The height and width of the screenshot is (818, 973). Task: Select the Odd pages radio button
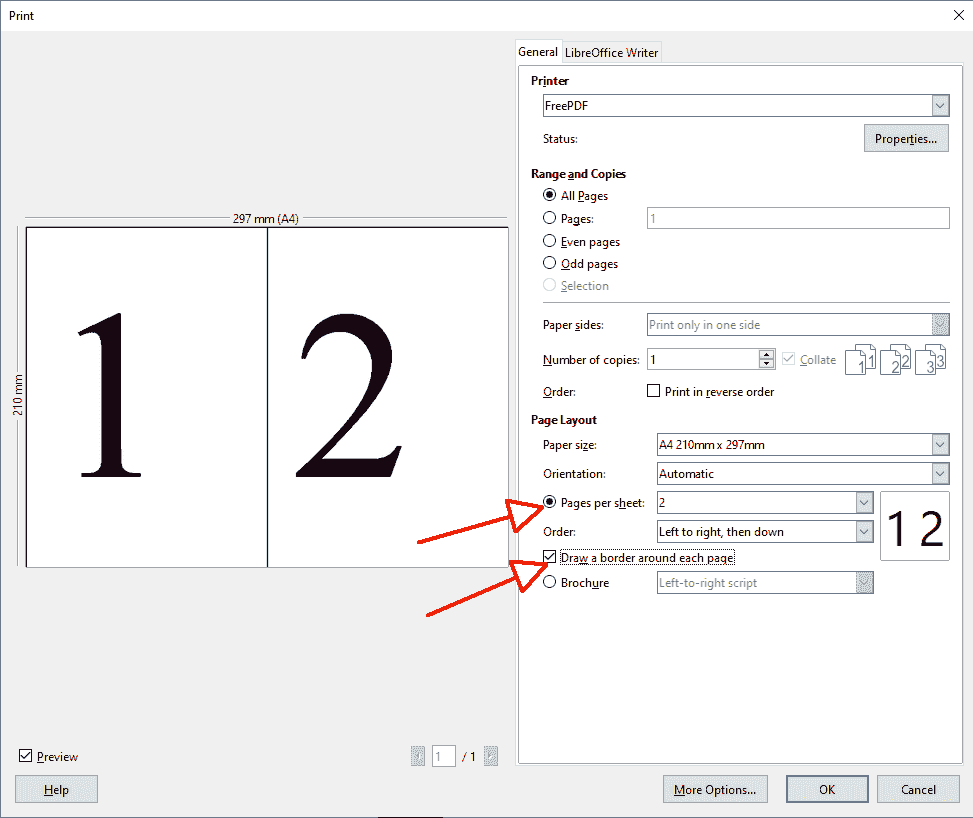(x=549, y=263)
